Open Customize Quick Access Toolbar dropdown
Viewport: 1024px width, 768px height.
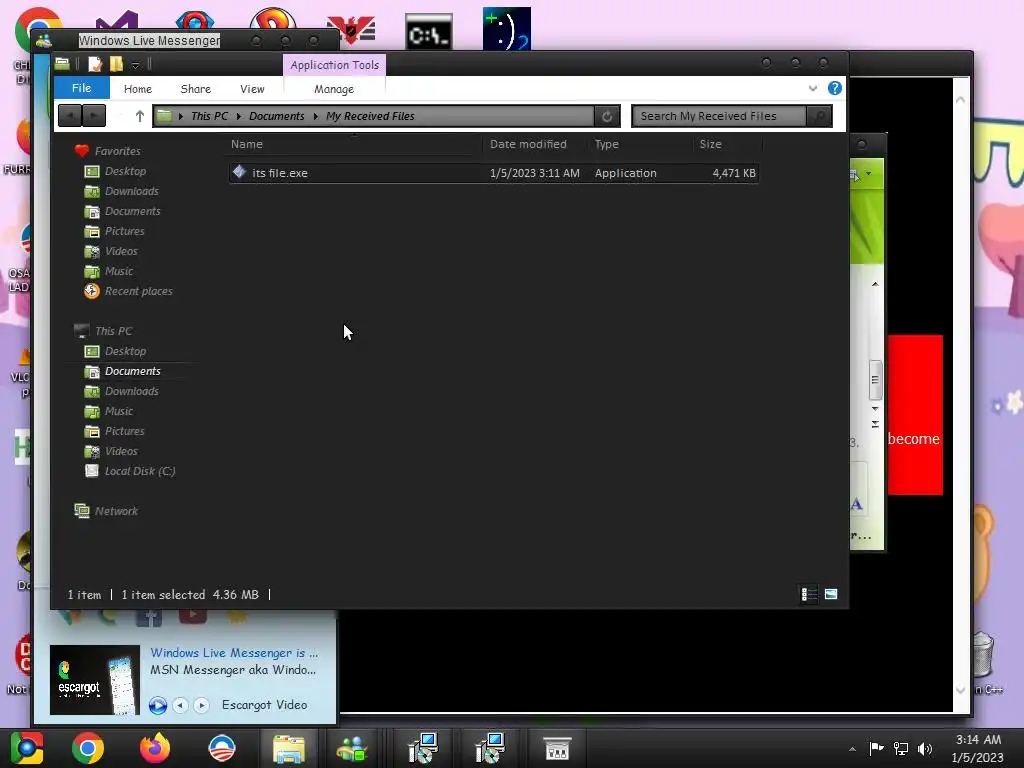tap(135, 65)
